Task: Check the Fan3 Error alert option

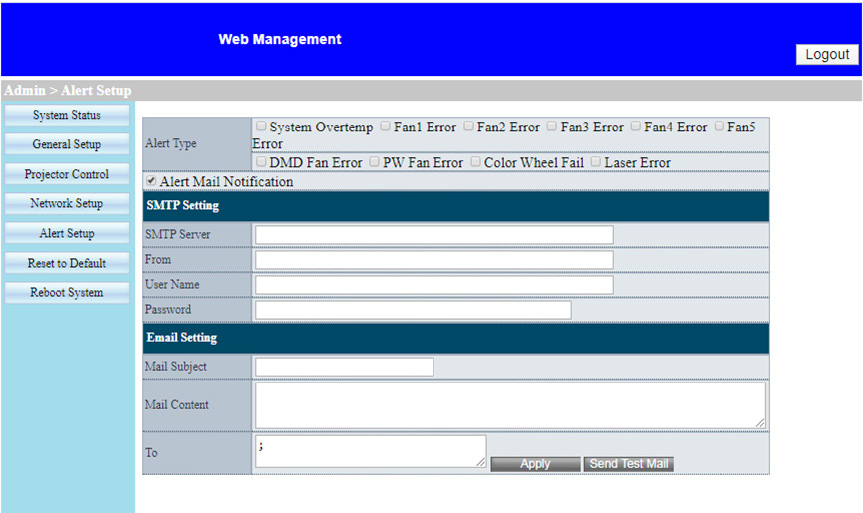Action: pos(551,127)
